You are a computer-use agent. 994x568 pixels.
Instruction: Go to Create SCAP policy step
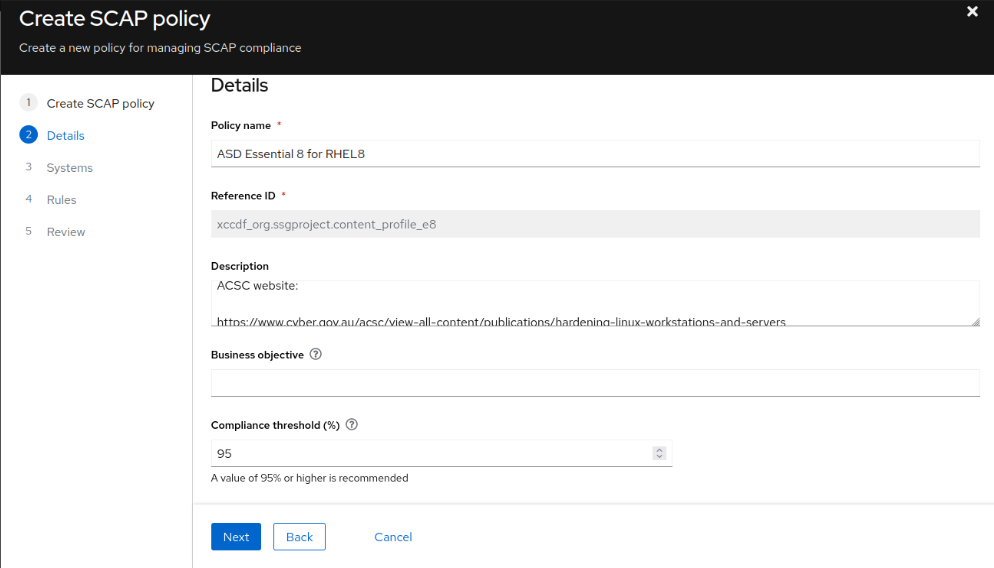click(x=100, y=103)
